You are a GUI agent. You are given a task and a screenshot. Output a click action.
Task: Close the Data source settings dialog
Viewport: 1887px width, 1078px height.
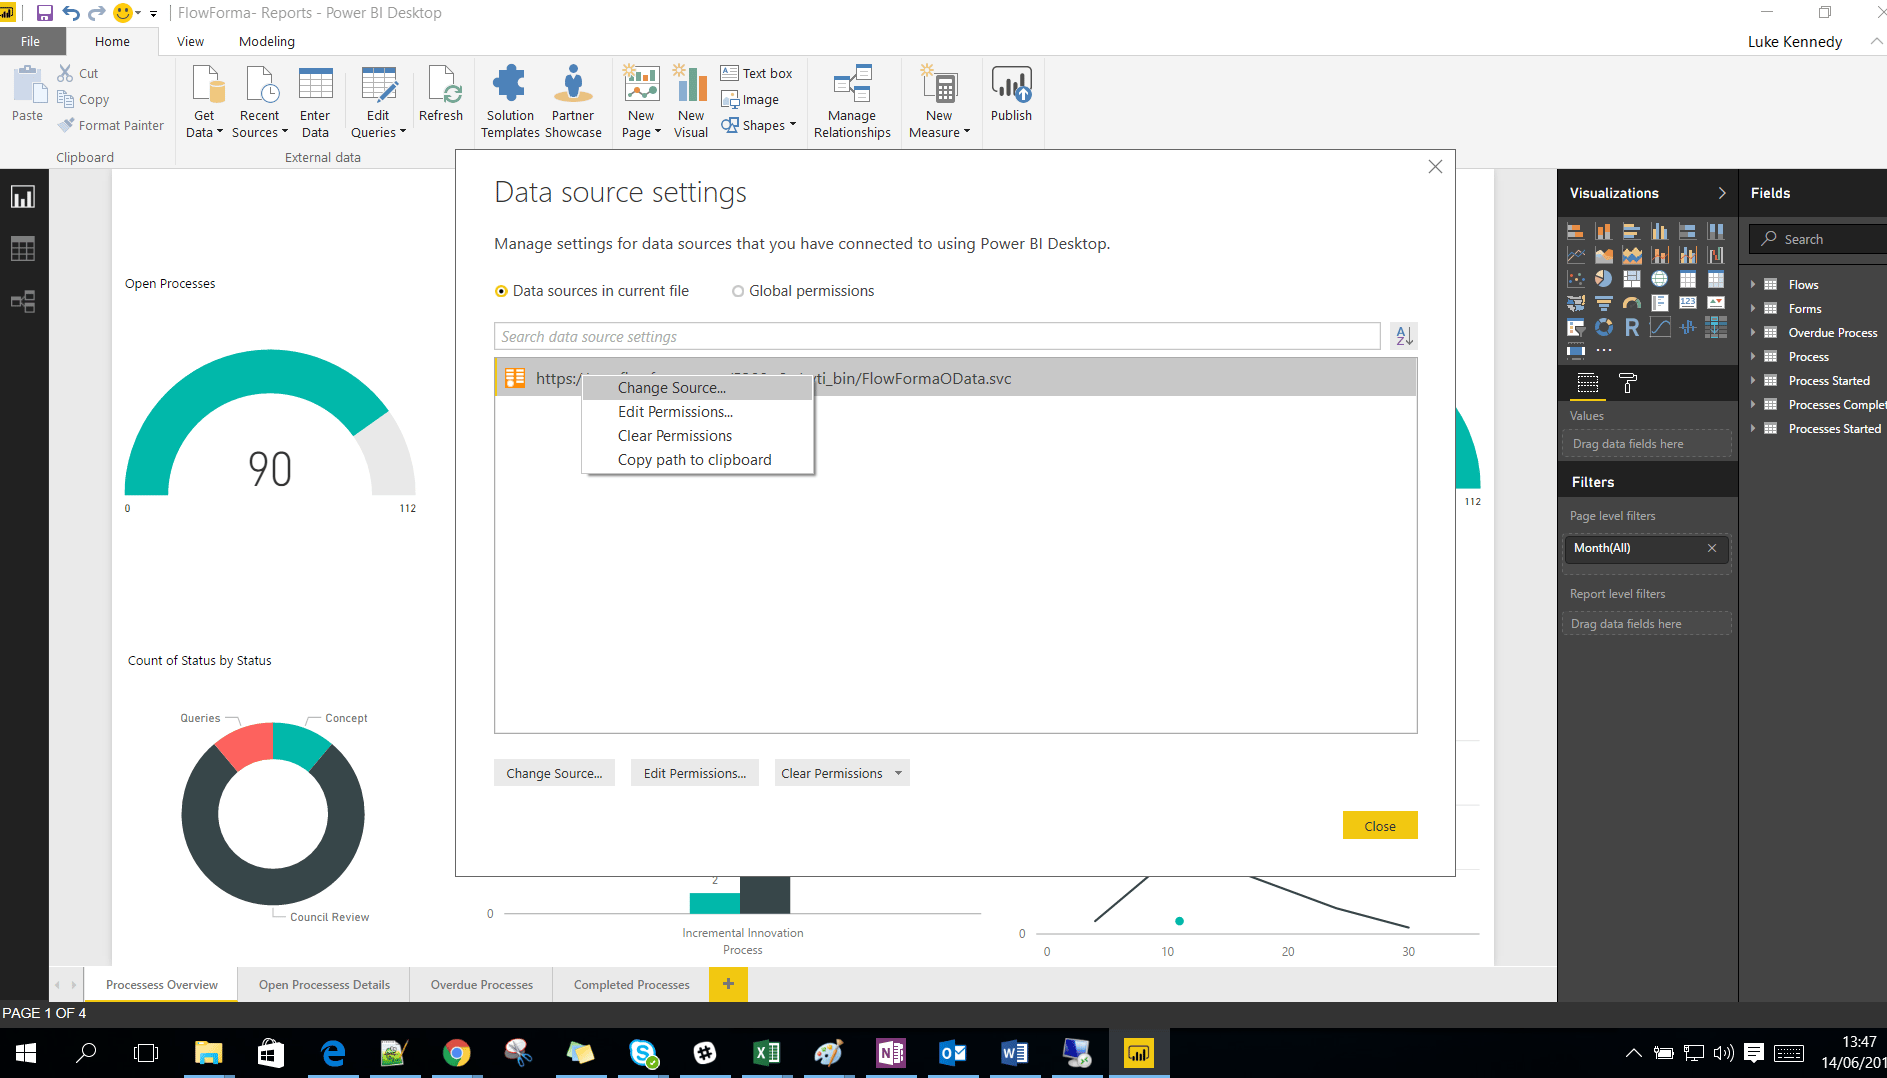point(1435,167)
